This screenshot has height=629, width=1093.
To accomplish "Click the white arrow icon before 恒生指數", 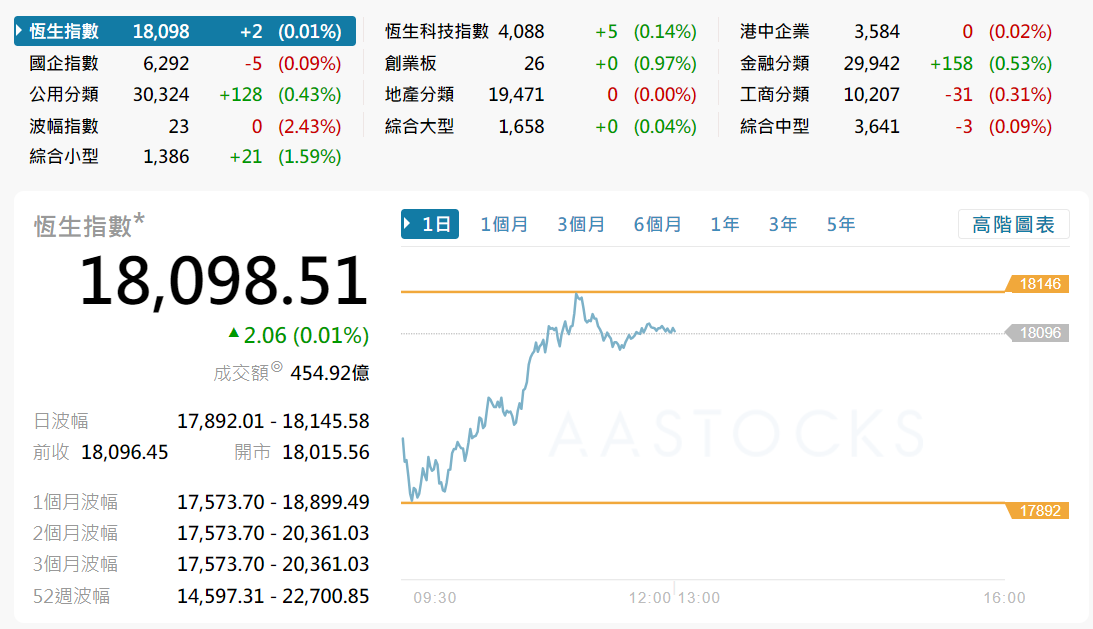I will [20, 31].
